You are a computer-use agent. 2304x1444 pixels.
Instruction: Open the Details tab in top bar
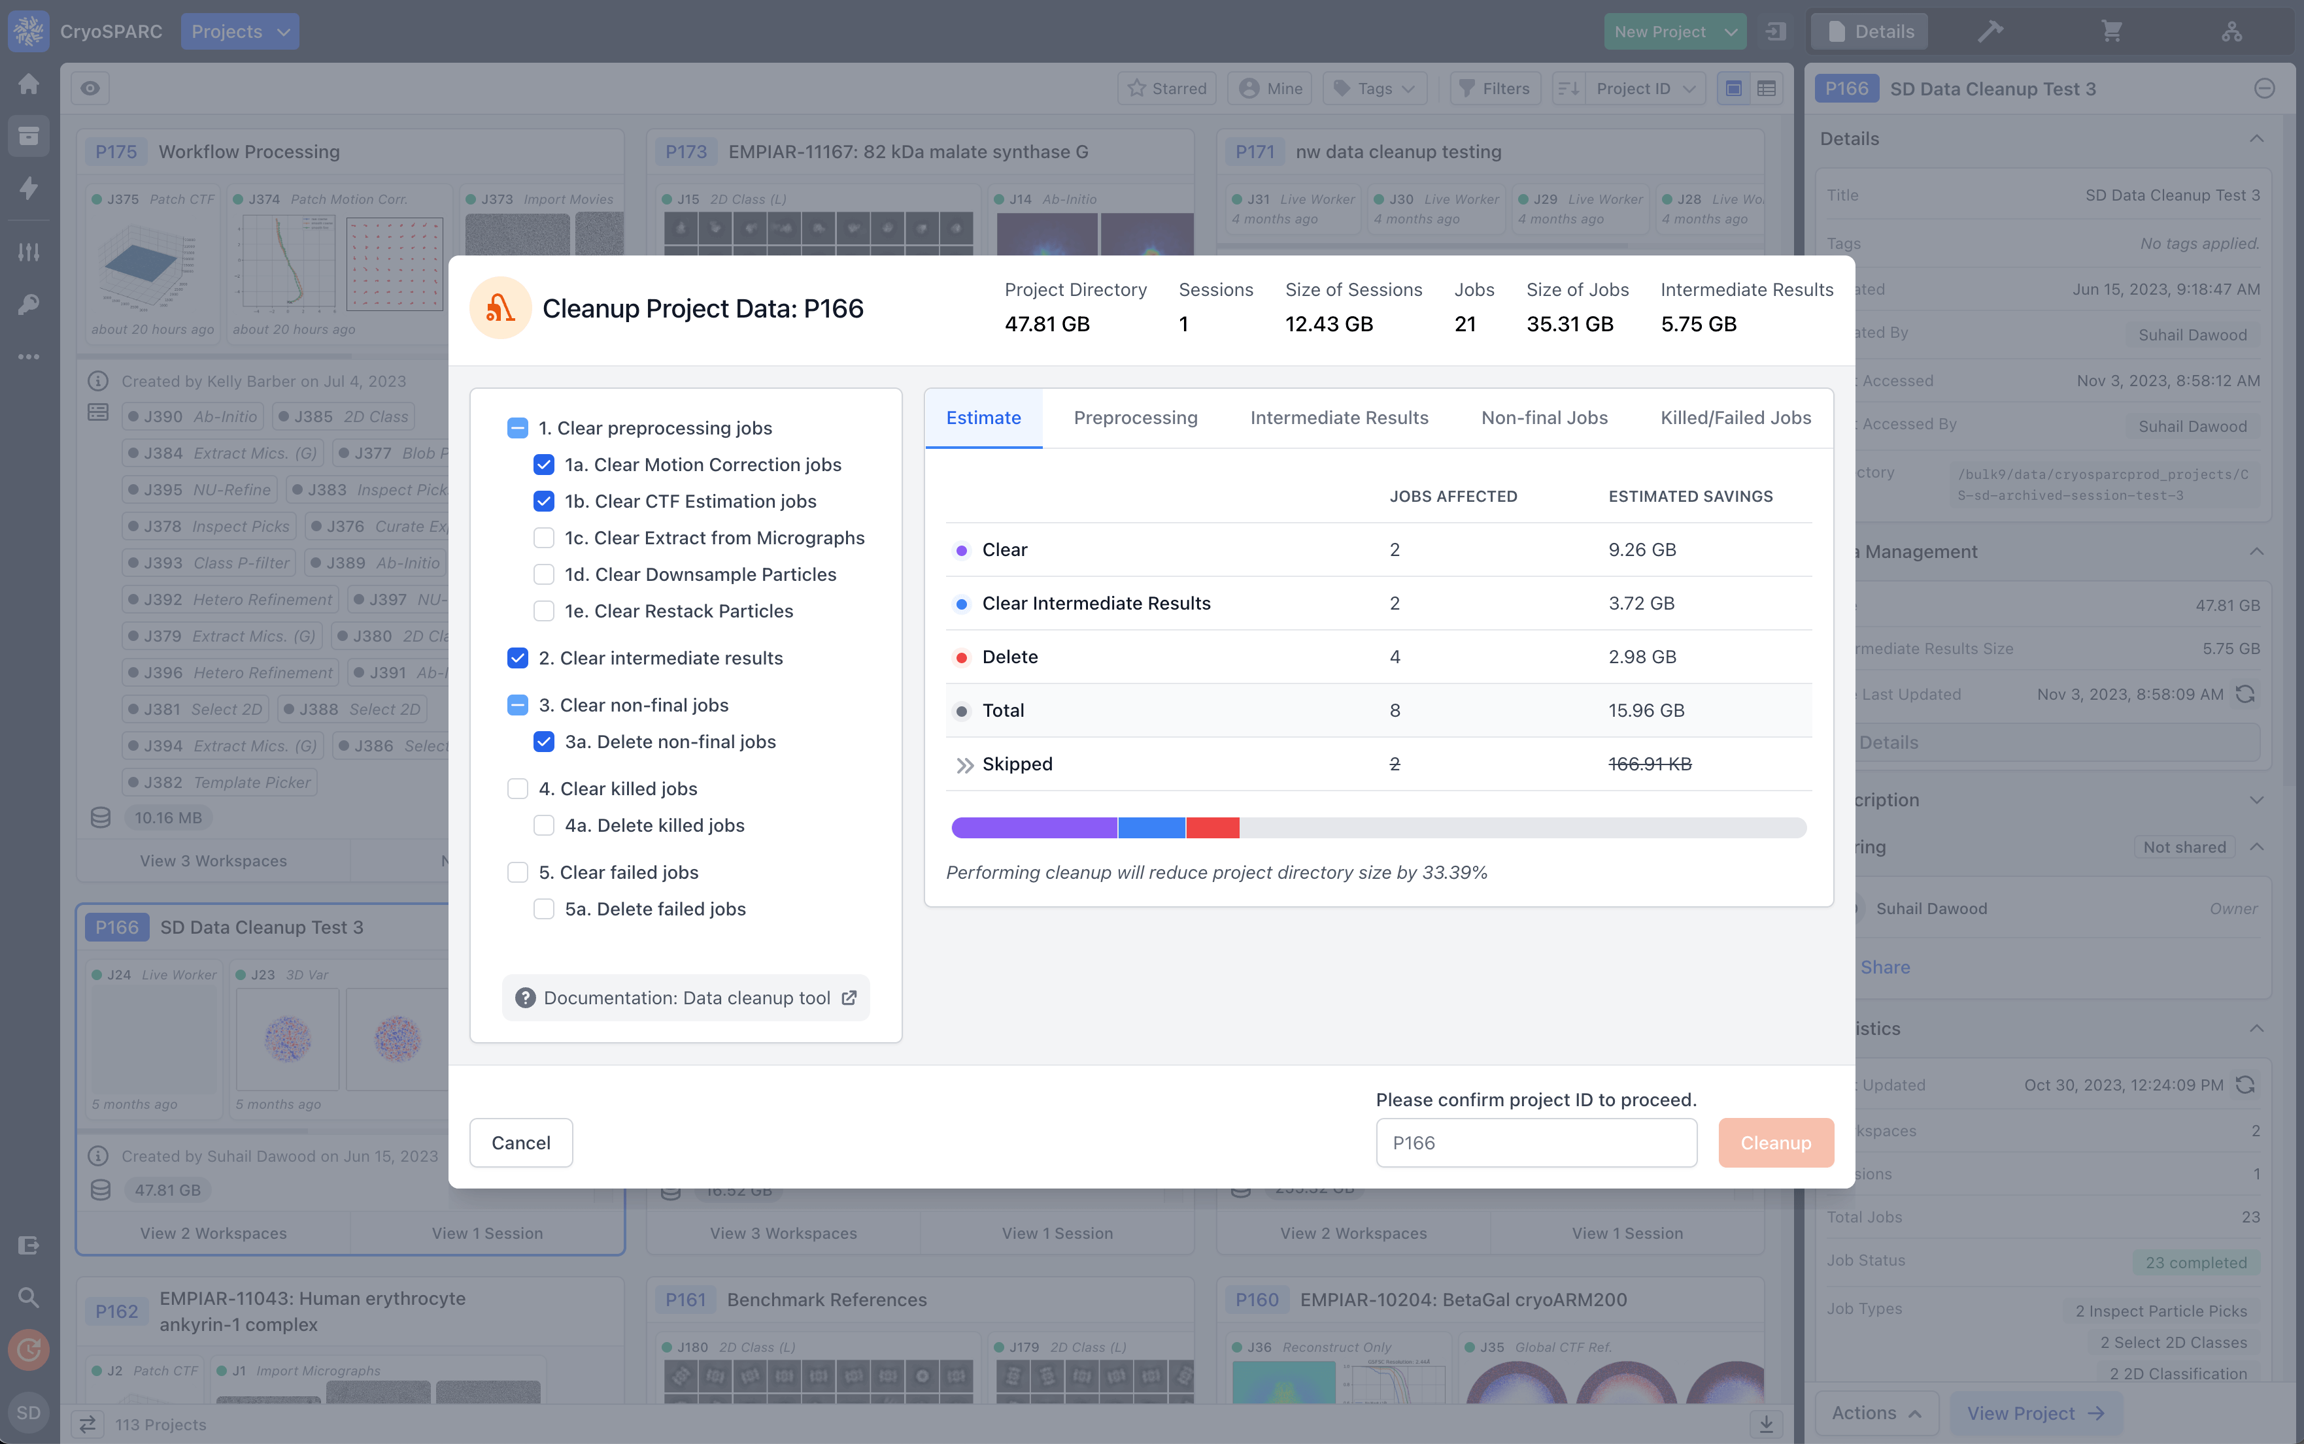click(1869, 31)
